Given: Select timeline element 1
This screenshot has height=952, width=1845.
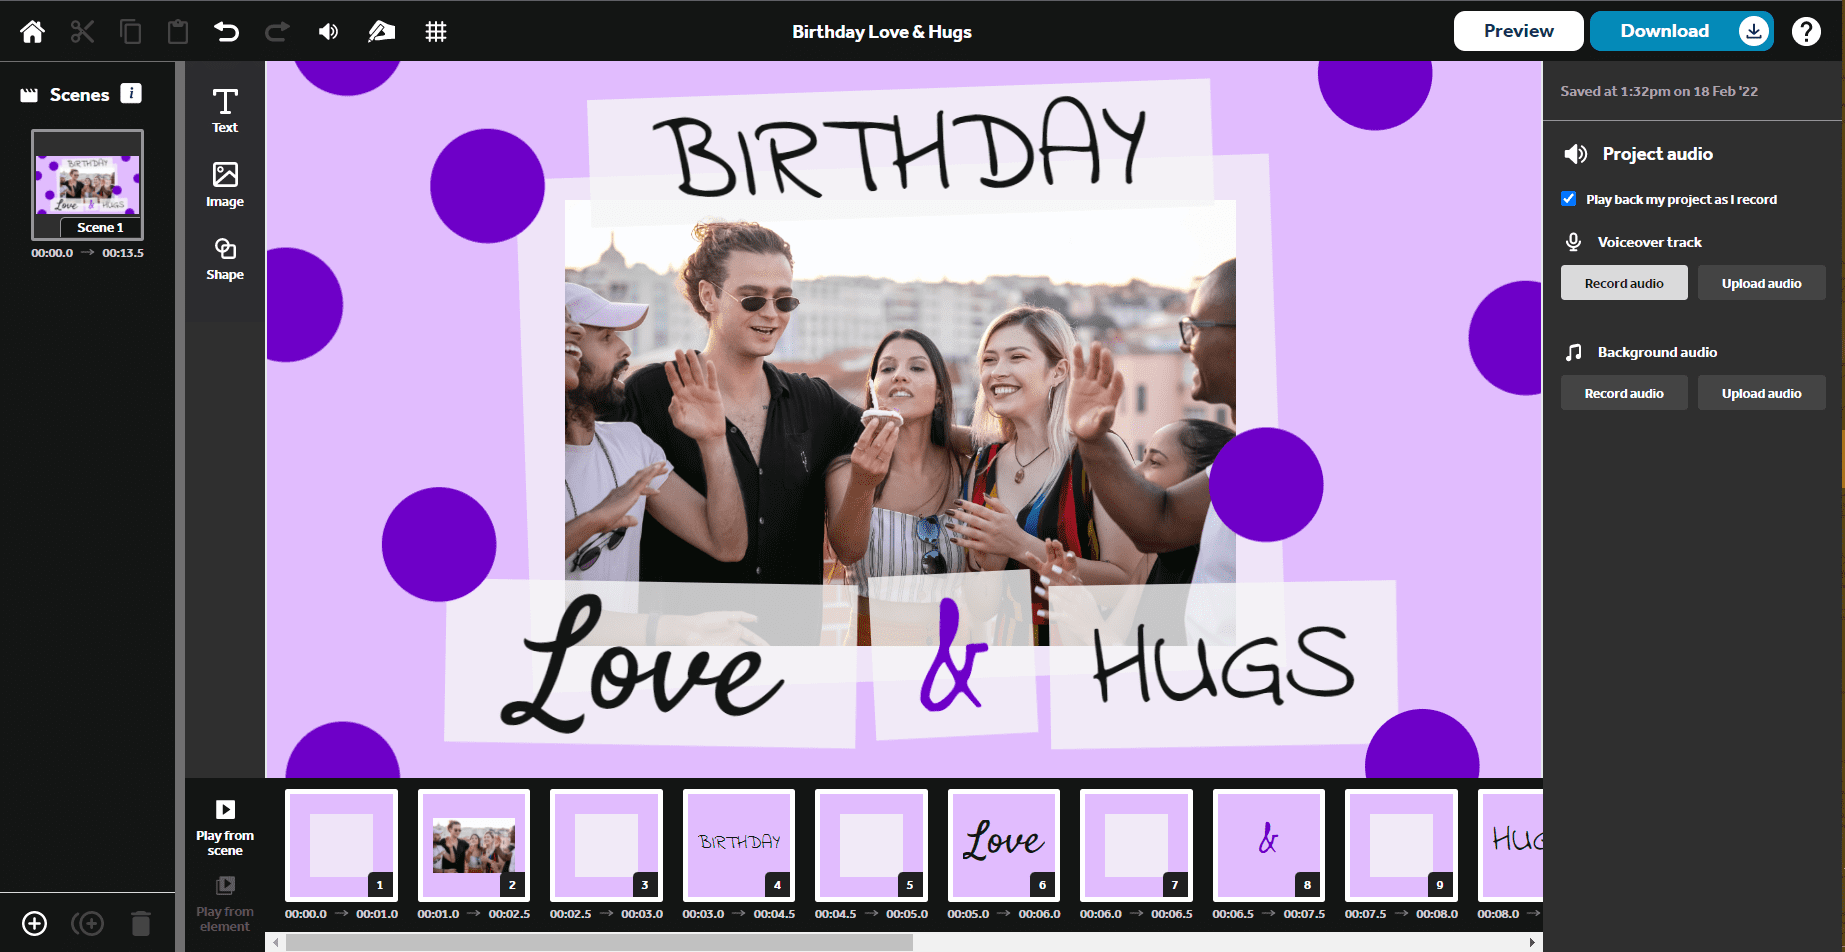Looking at the screenshot, I should [341, 845].
